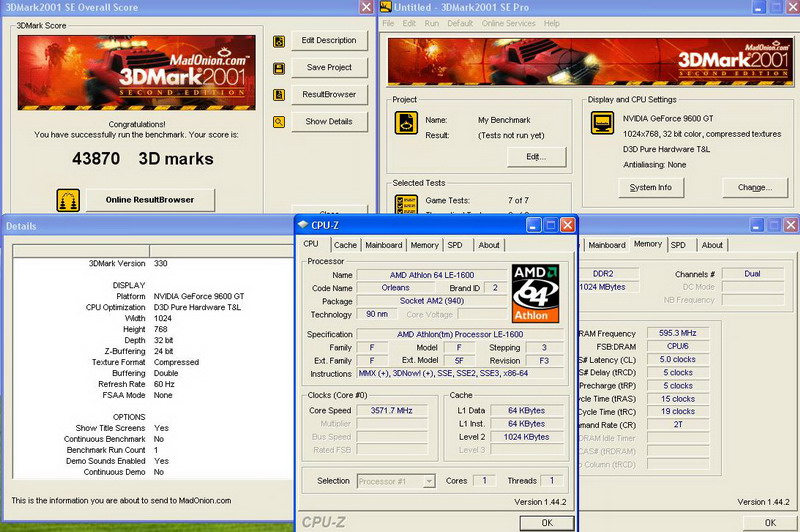Open the Help menu in 3DMark2001
Screen dimensions: 800x532
(552, 23)
